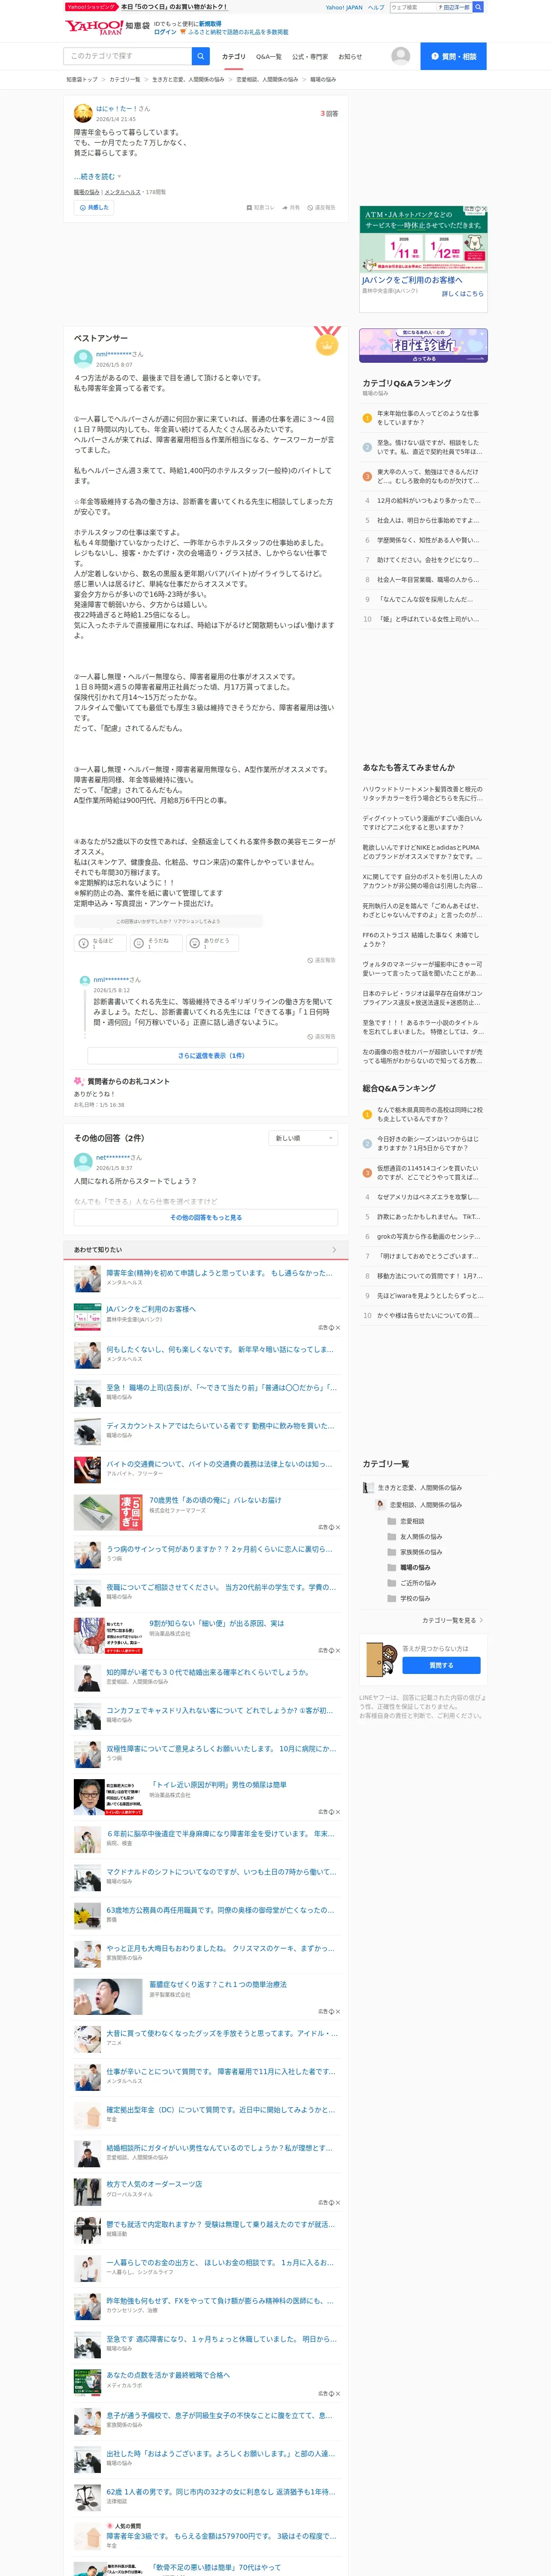
Task: Click in the ウェブ検索 input field
Action: click(x=413, y=7)
